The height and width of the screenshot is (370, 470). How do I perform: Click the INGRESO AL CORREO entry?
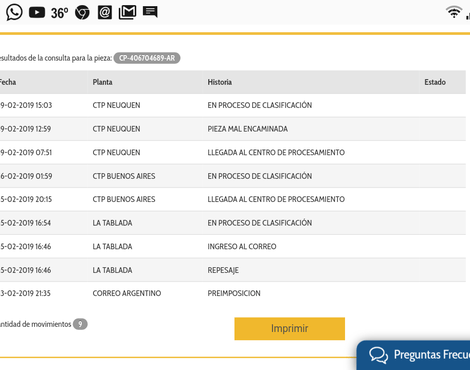coord(242,247)
